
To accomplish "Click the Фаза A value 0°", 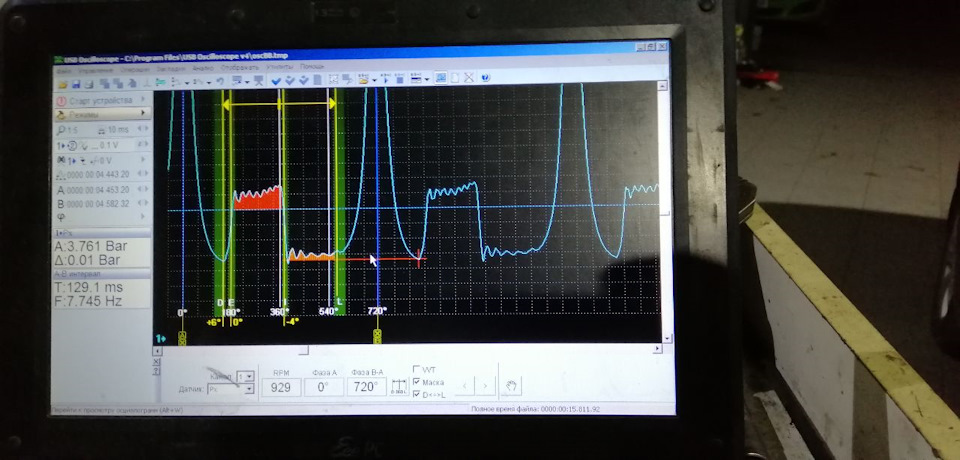I will point(323,387).
